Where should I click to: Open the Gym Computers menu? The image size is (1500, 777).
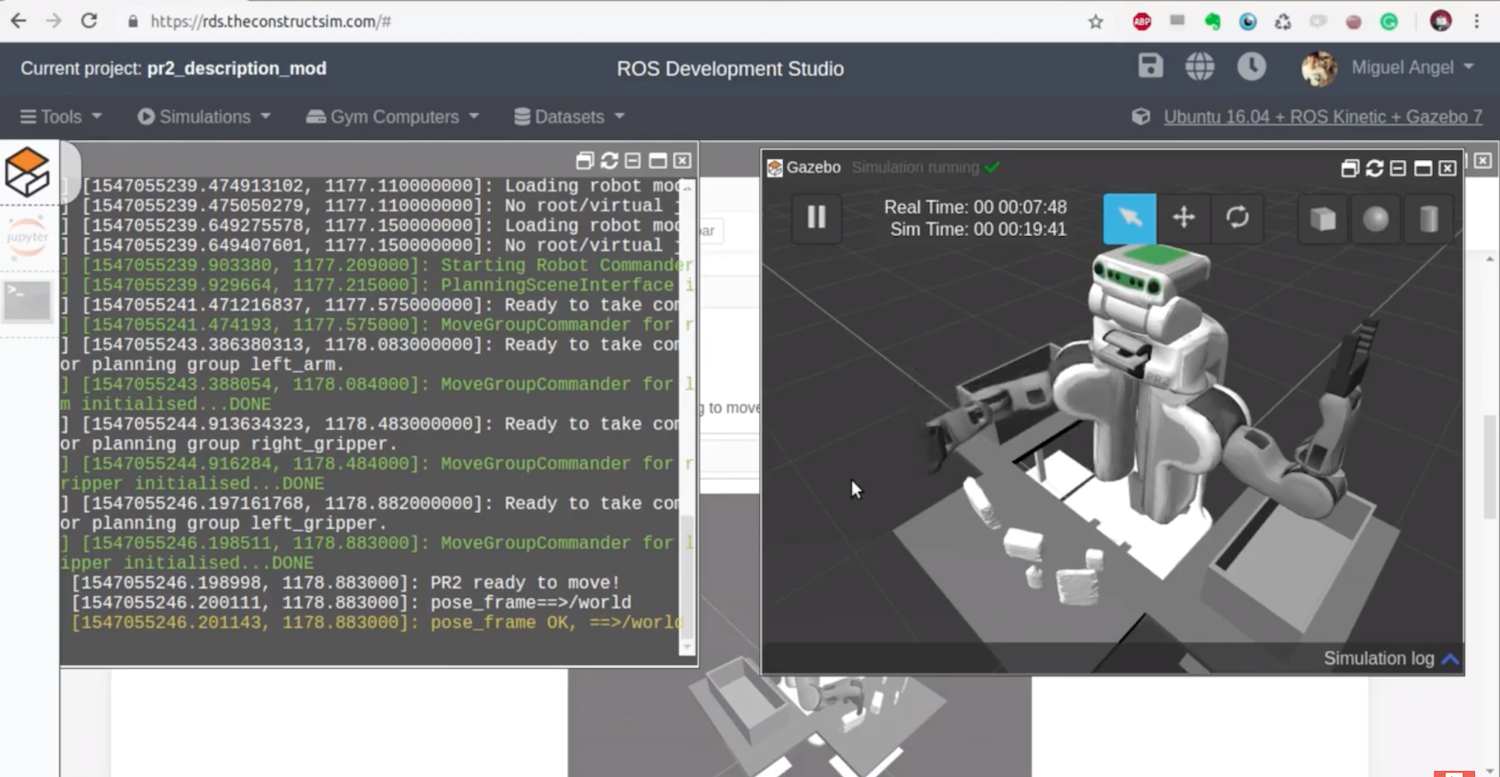point(392,117)
